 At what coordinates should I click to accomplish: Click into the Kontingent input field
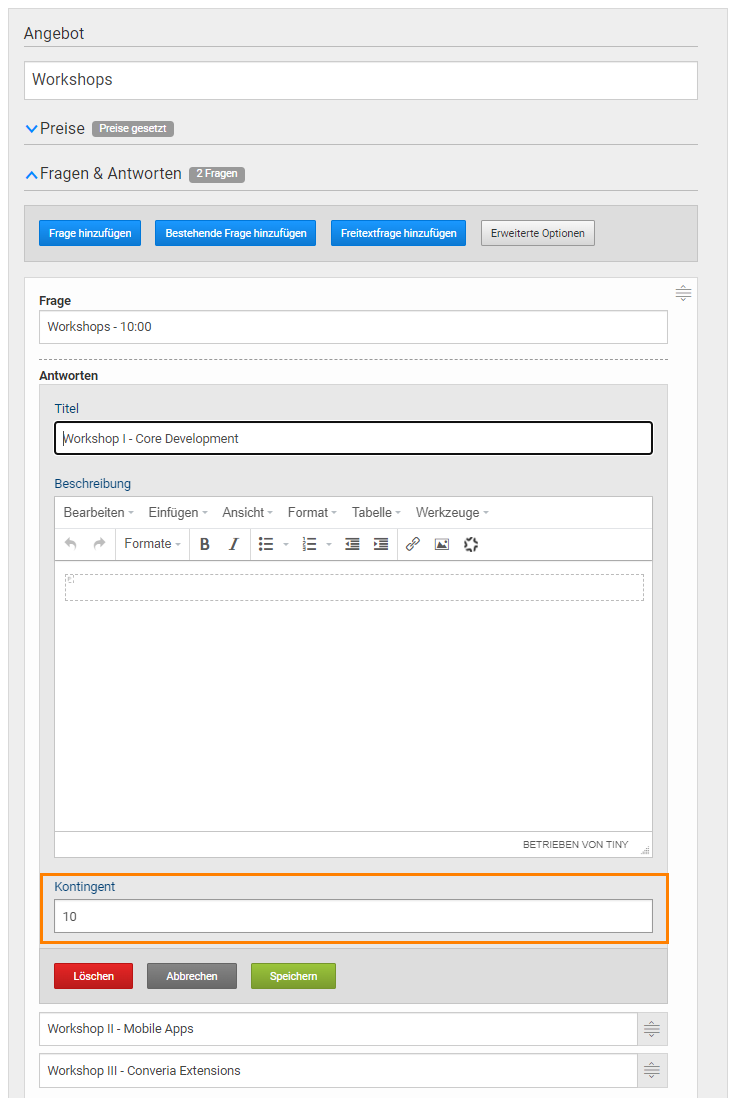[x=353, y=916]
